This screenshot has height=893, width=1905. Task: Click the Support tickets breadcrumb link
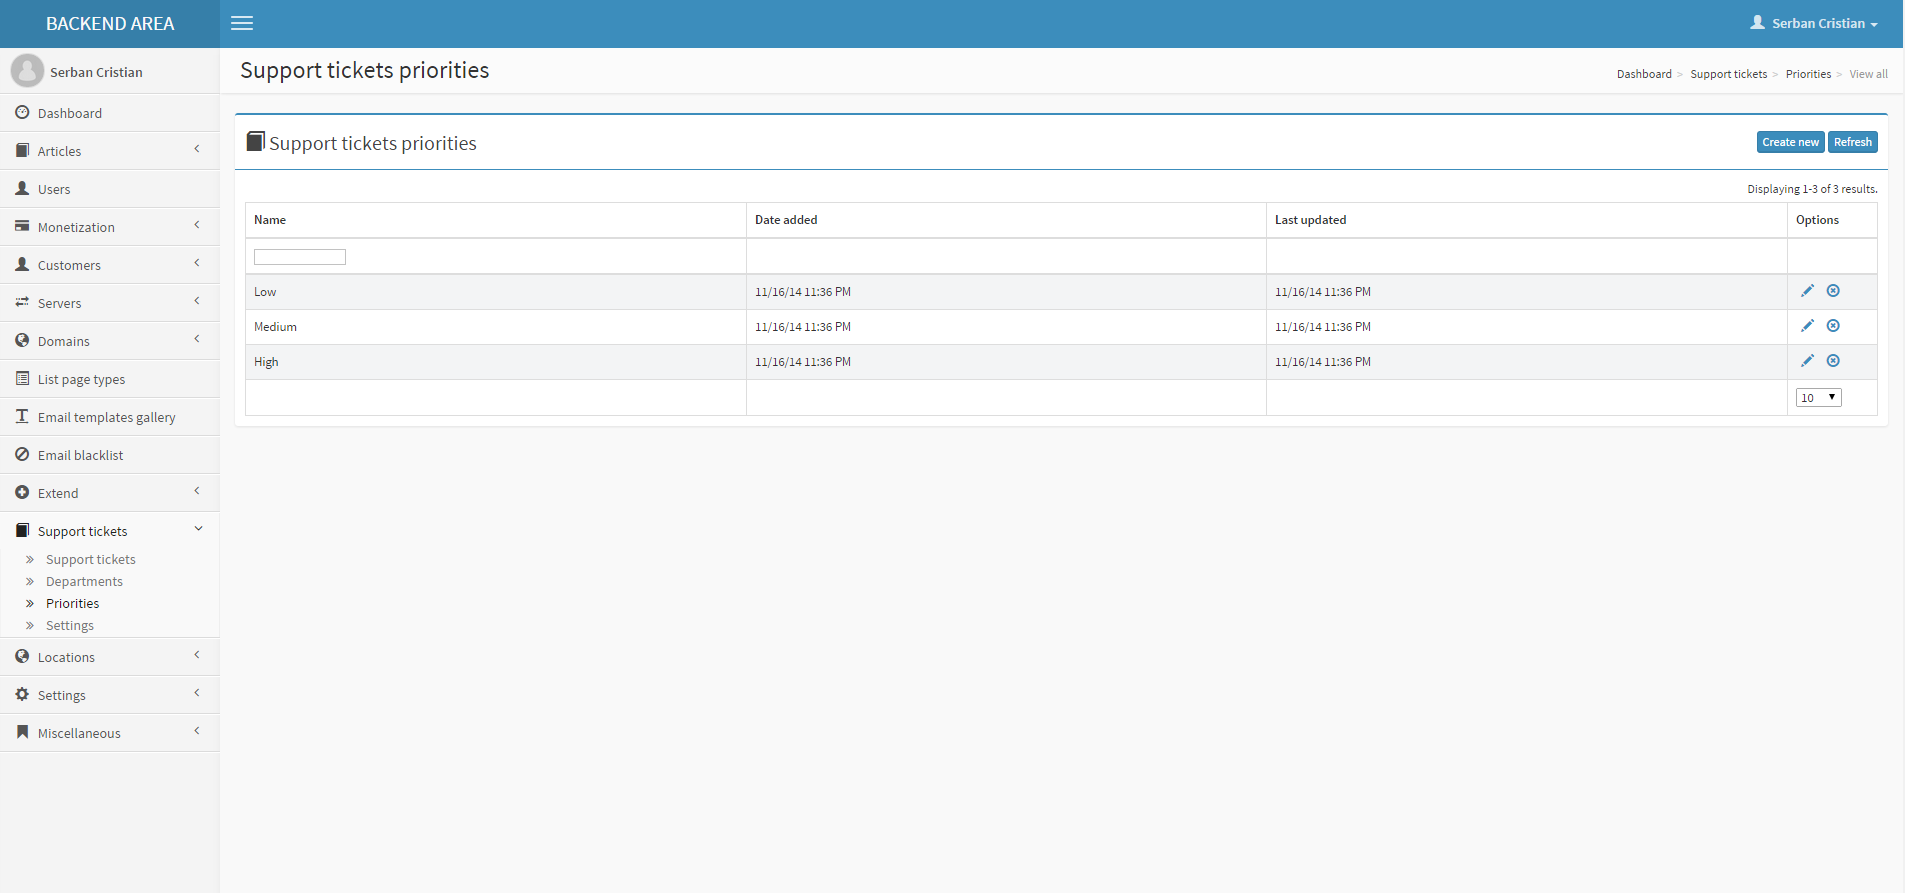1728,74
